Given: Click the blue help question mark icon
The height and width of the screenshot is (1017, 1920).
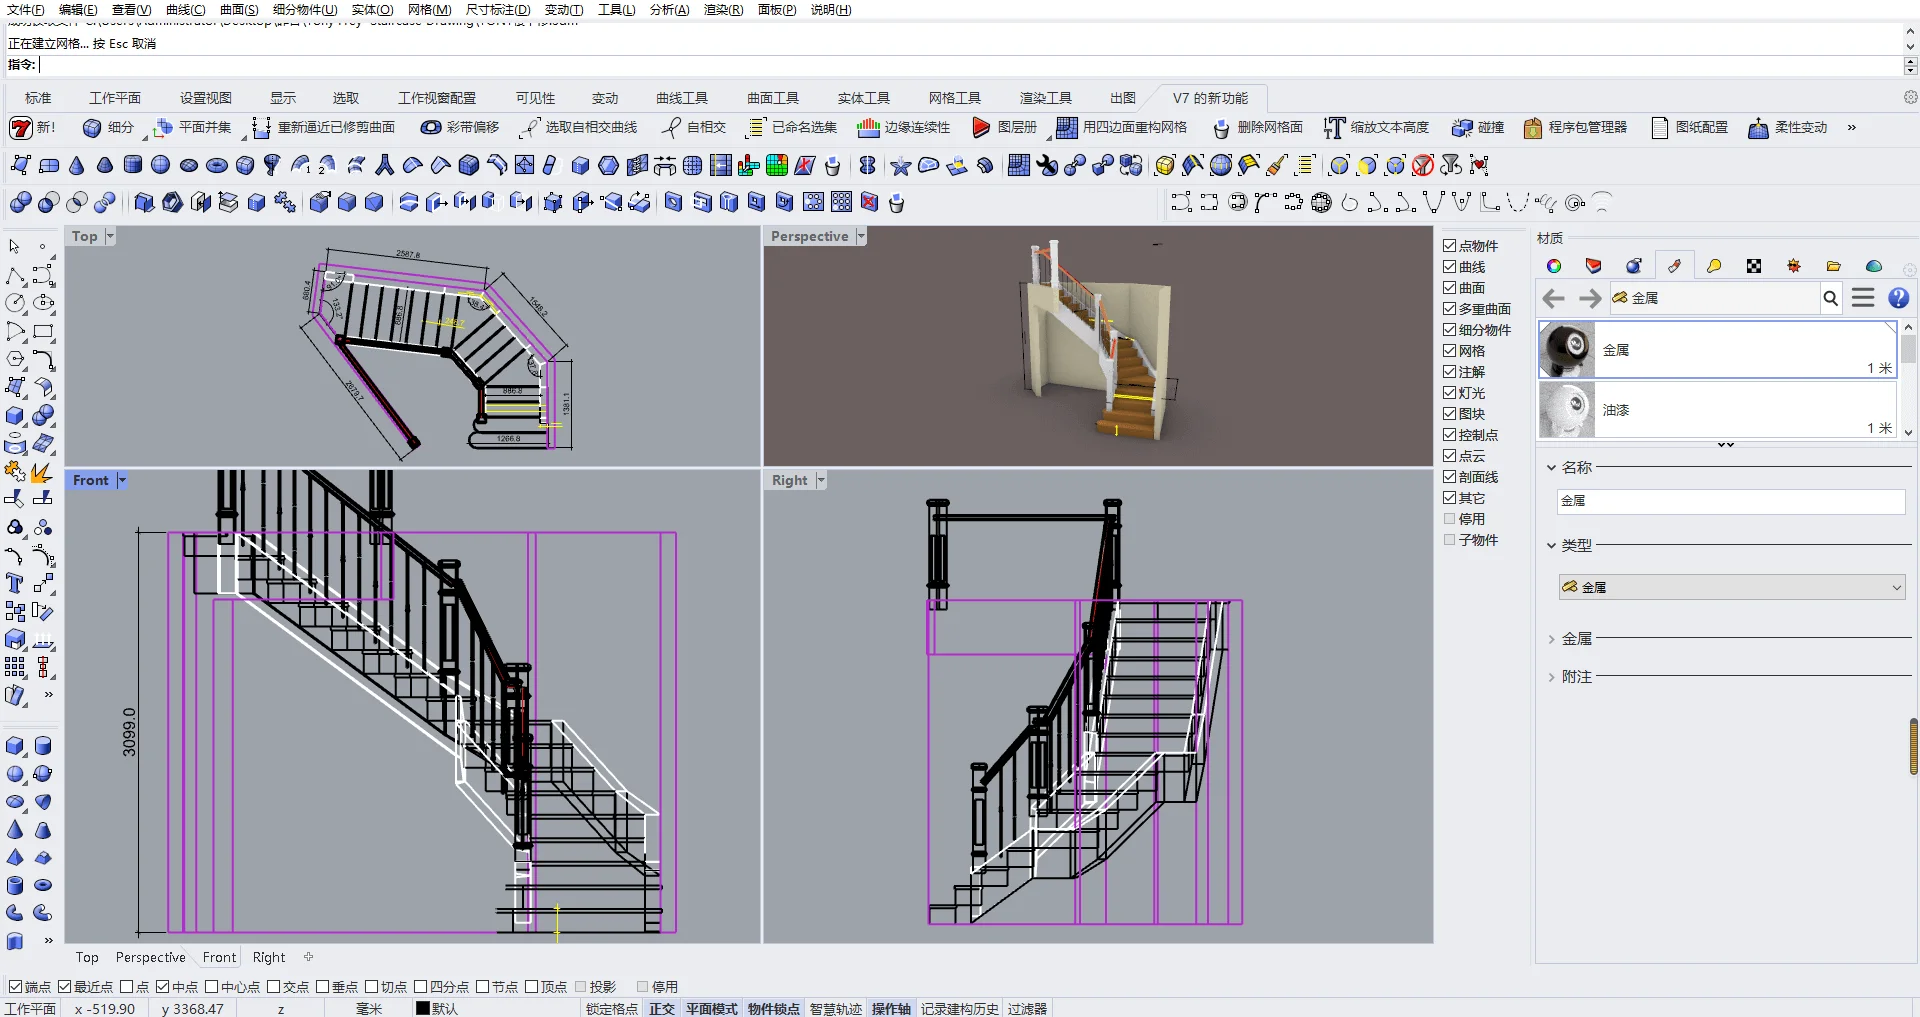Looking at the screenshot, I should pos(1898,298).
